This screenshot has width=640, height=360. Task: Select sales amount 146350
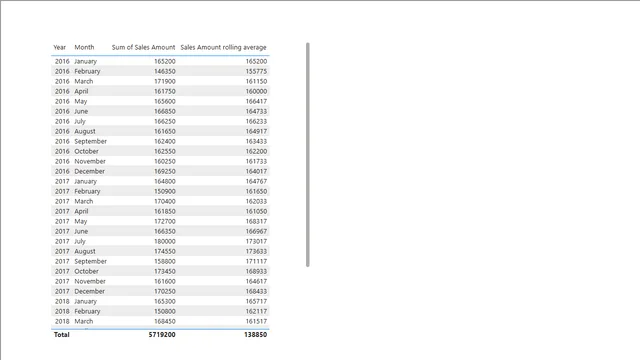pyautogui.click(x=165, y=71)
